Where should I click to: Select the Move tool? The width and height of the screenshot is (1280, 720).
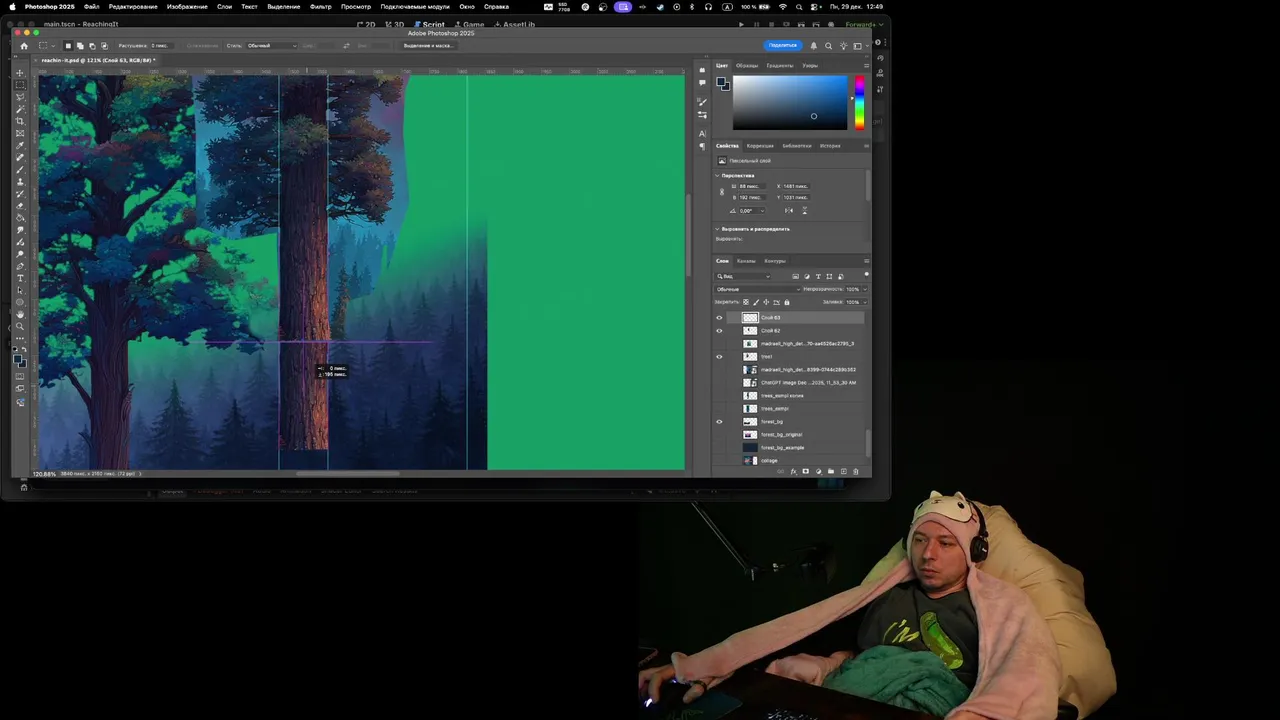tap(20, 73)
